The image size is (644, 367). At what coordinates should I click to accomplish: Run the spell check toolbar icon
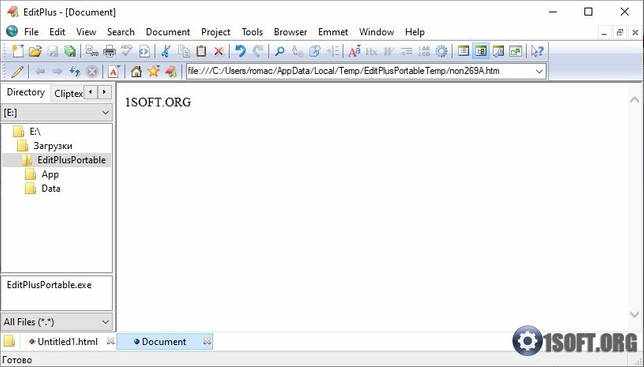[126, 51]
